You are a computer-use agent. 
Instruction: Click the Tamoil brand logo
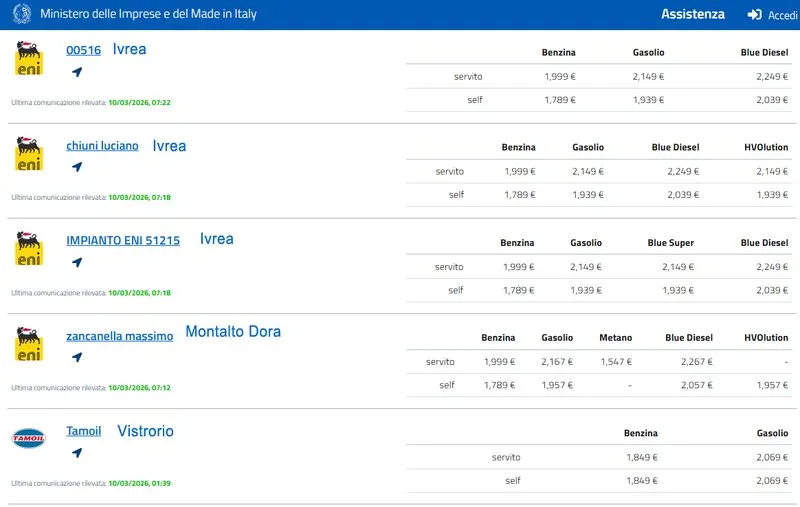[x=28, y=438]
